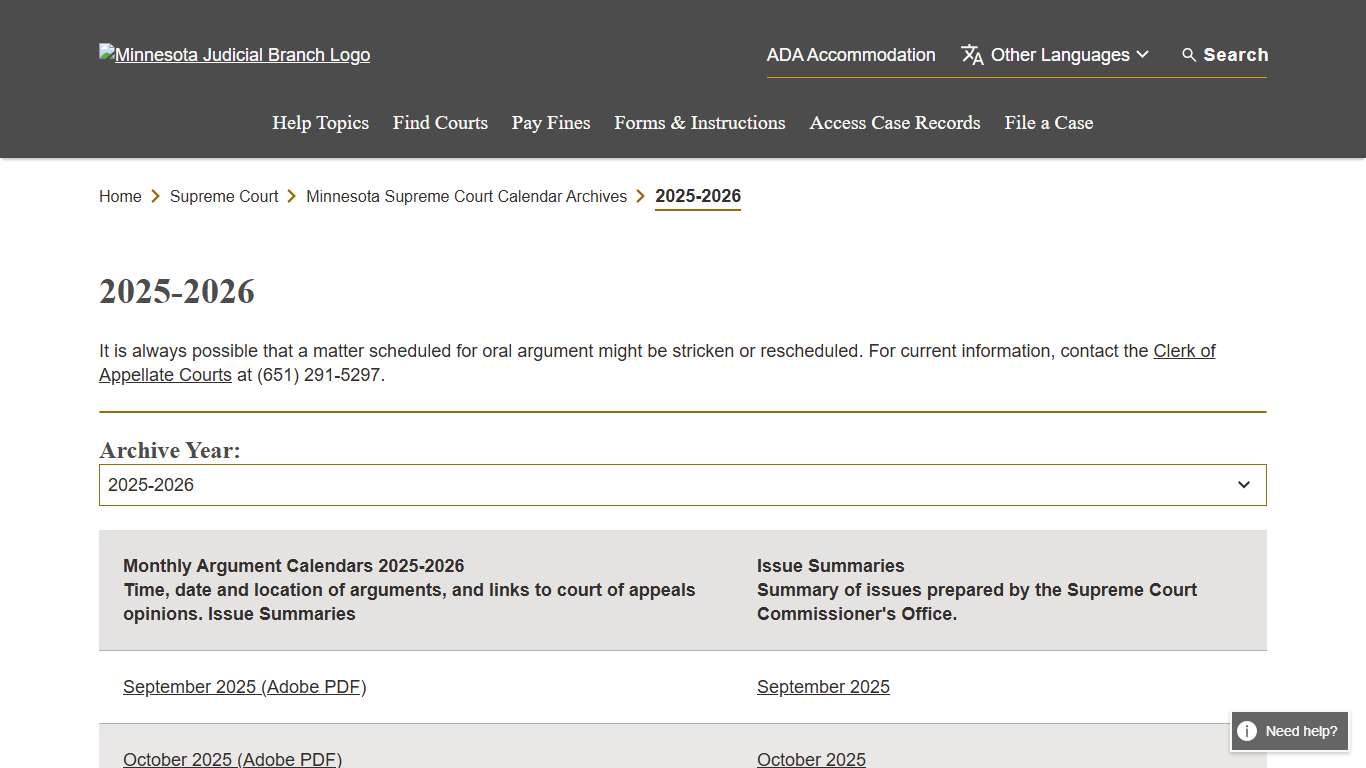
Task: Go to Home breadcrumb link
Action: [120, 197]
